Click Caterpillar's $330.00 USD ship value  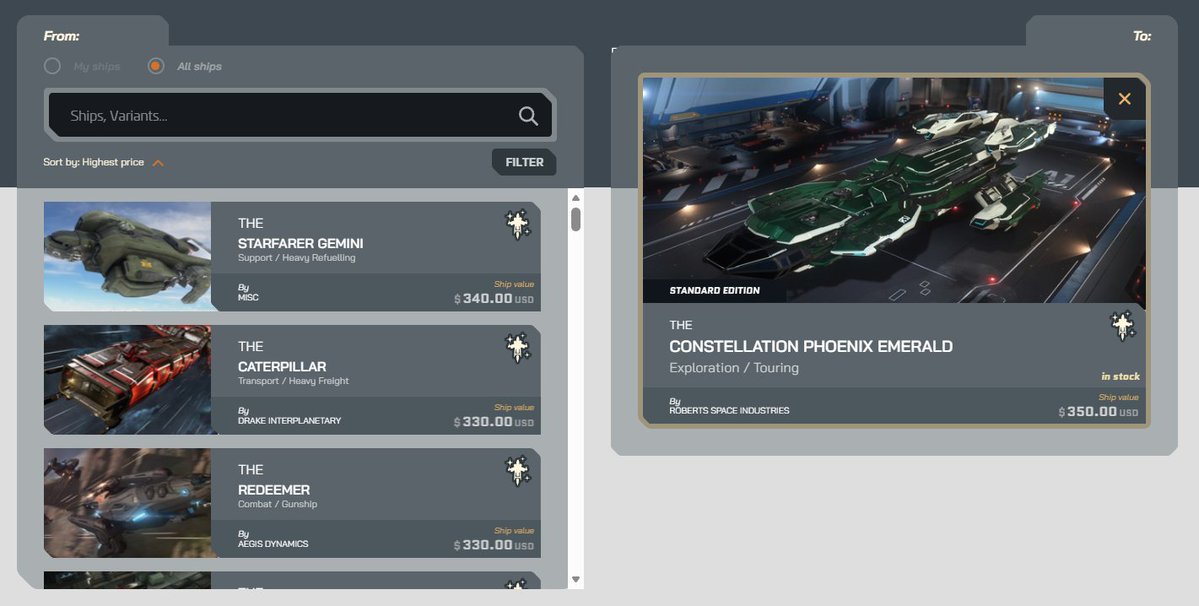click(494, 421)
